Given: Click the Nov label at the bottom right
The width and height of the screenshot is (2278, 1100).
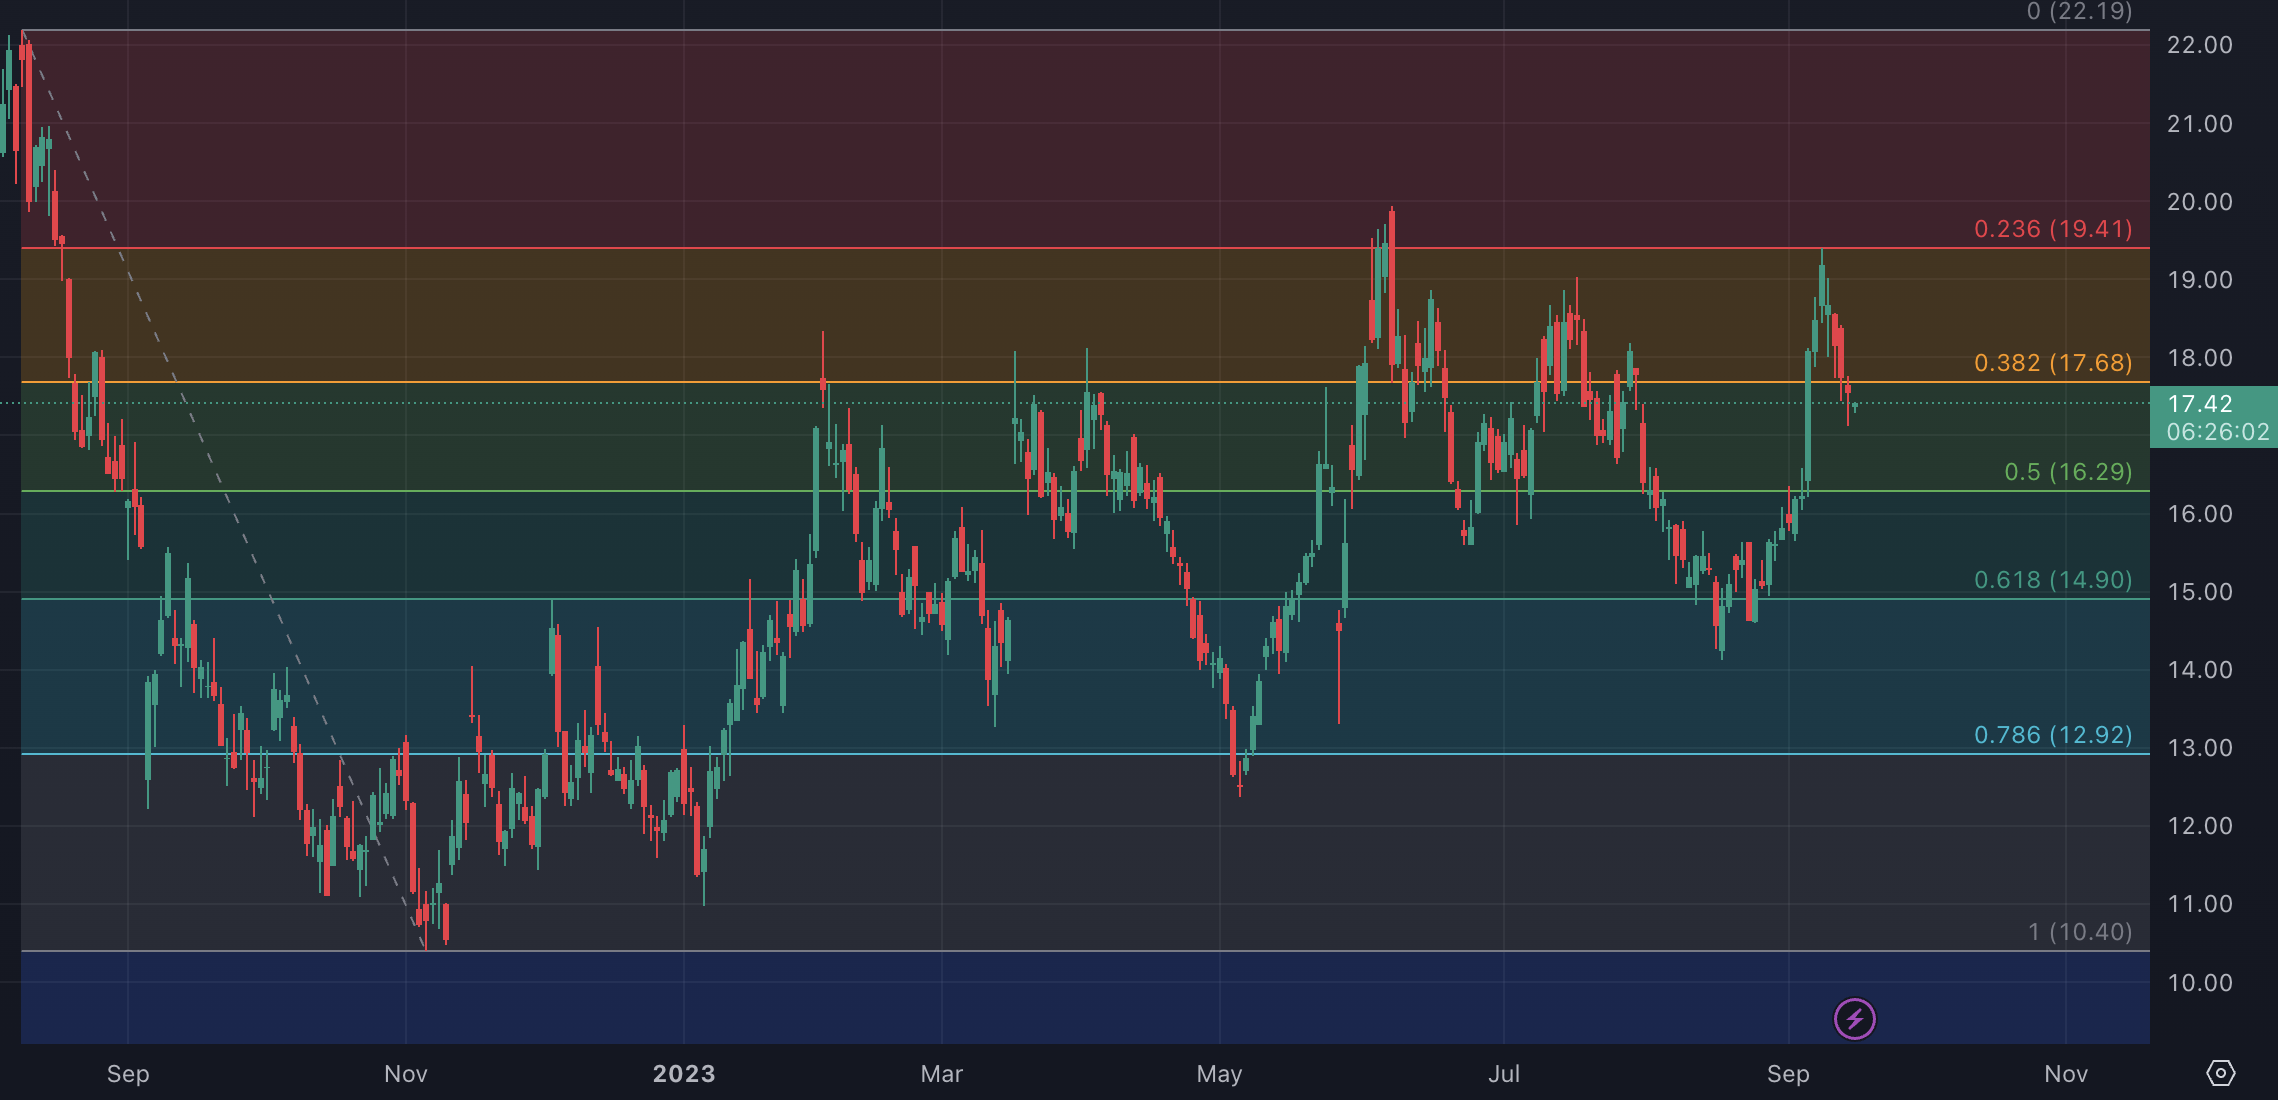Looking at the screenshot, I should 2064,1073.
